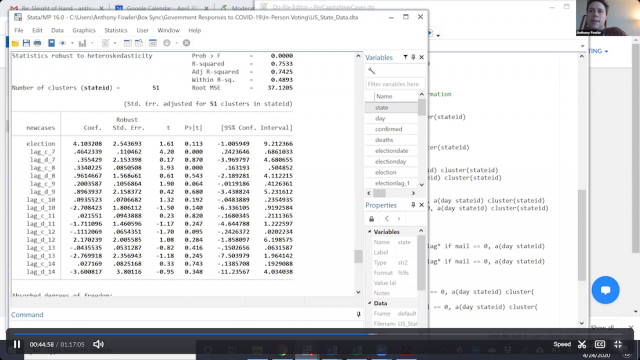
Task: Open the Data Editor (Edit) icon
Action: click(127, 43)
